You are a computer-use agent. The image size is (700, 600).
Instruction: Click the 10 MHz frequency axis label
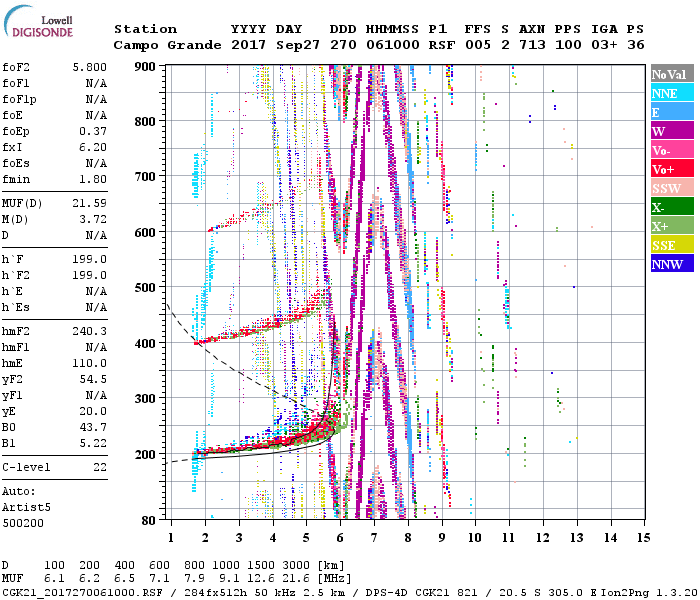coord(475,538)
